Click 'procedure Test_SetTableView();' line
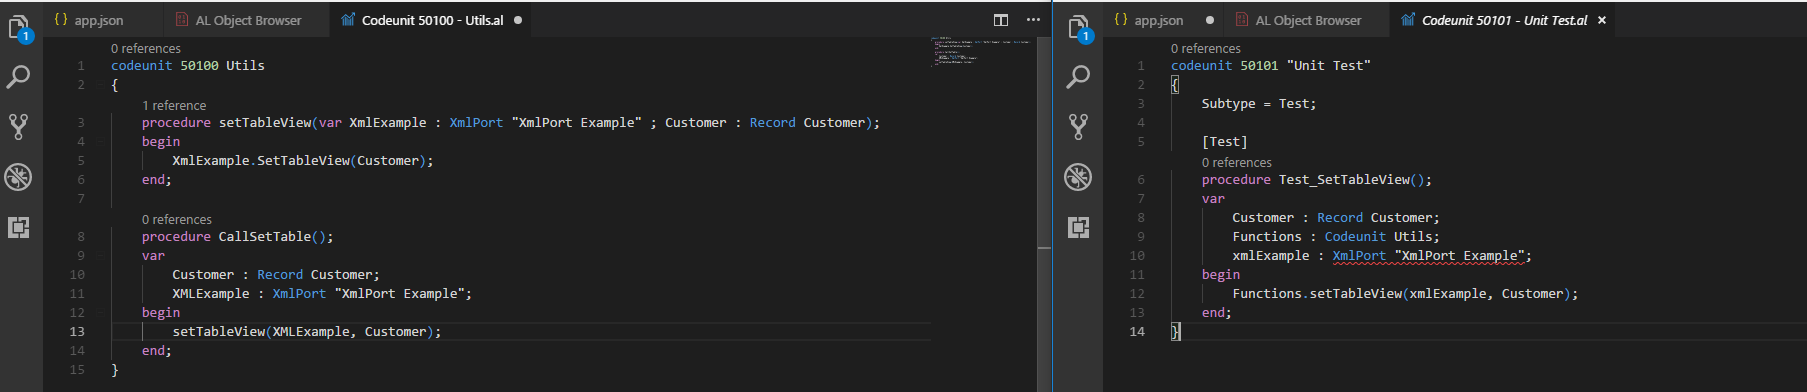 (1317, 180)
